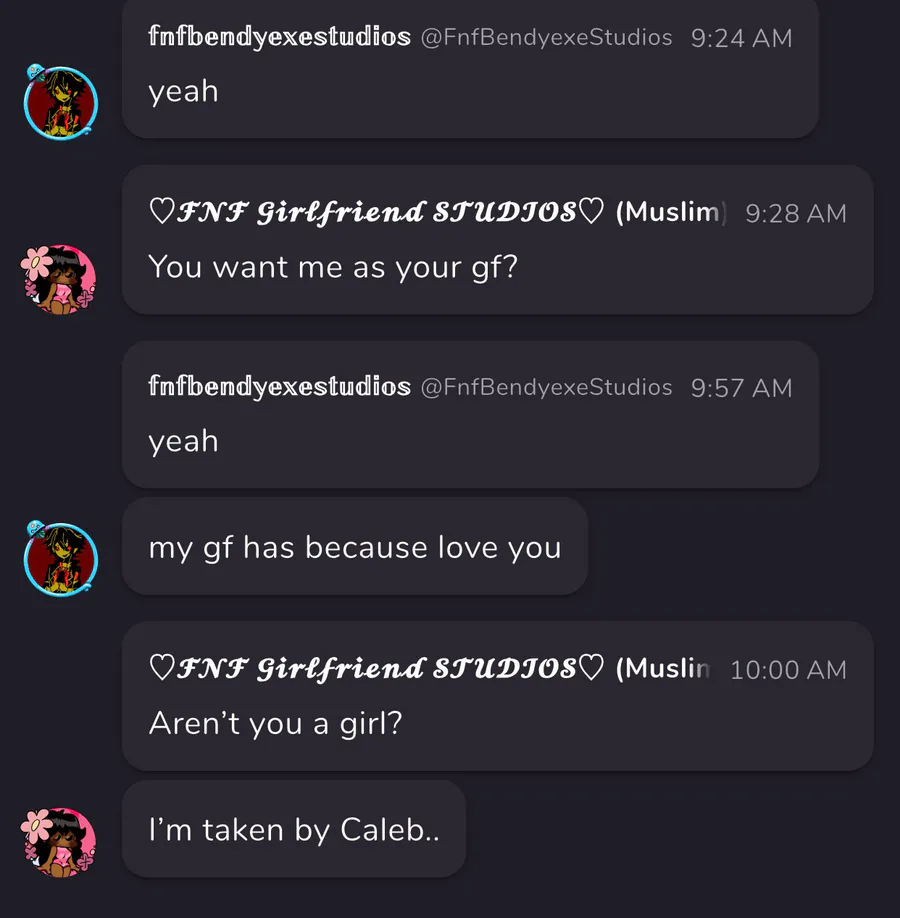Tap the avatar next to "my gf has because love you"
The height and width of the screenshot is (918, 900).
60,558
